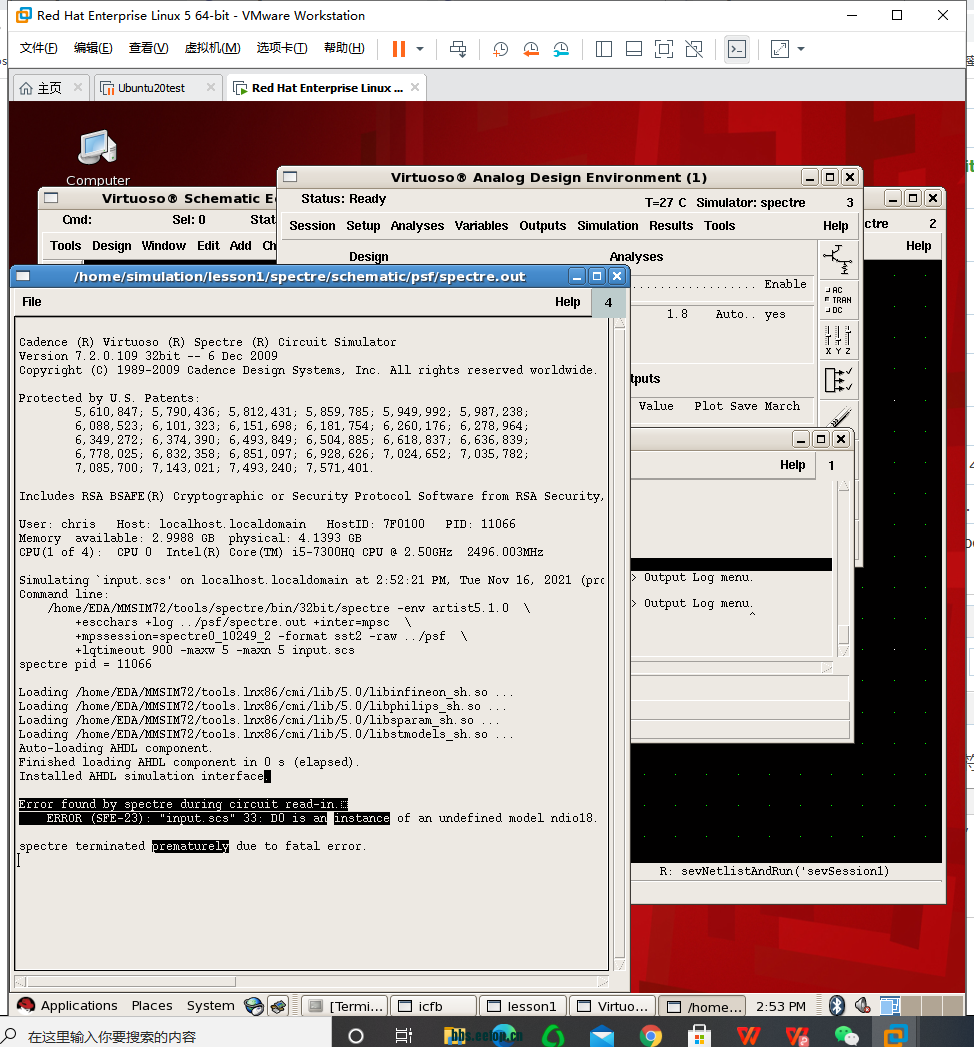This screenshot has height=1047, width=974.
Task: Open the web browser launcher in GNOME panel
Action: pyautogui.click(x=254, y=1006)
